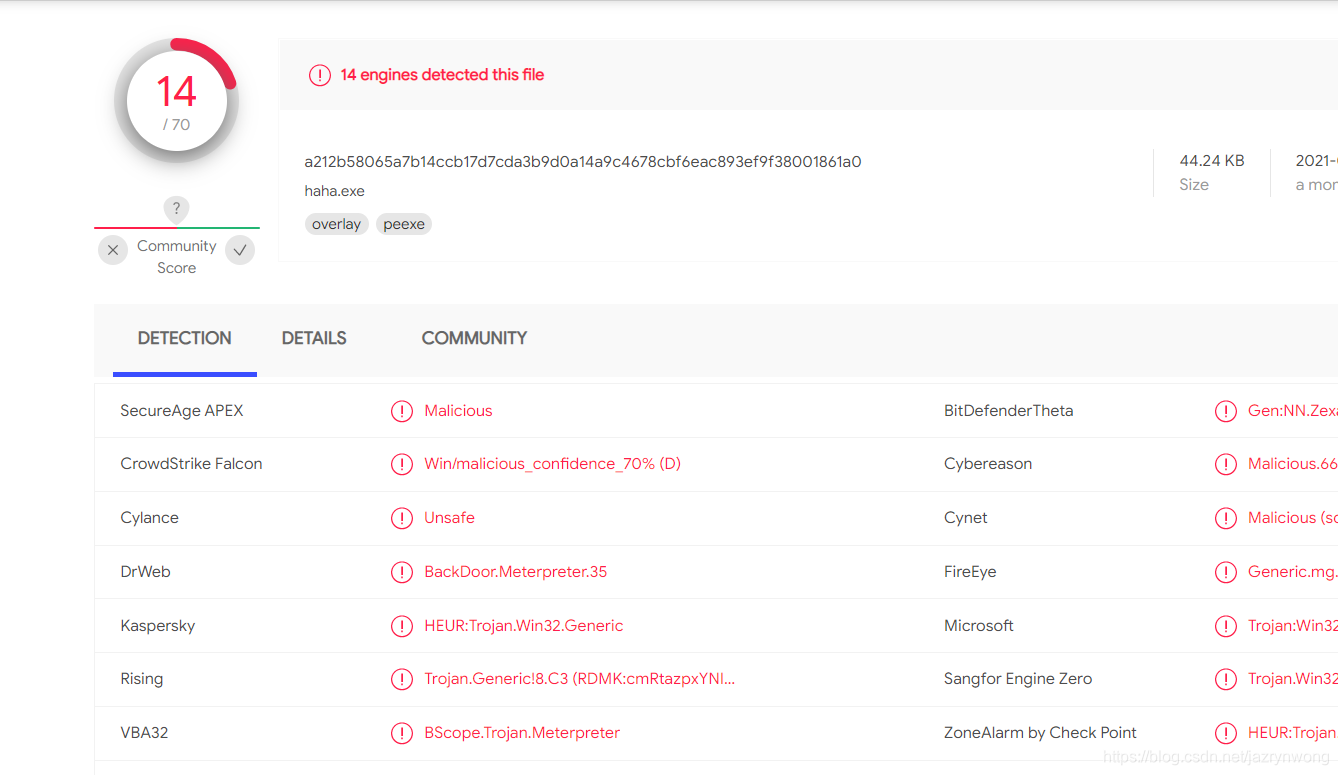Click the 'overlay' tag chip
Image resolution: width=1338 pixels, height=775 pixels.
click(x=336, y=224)
